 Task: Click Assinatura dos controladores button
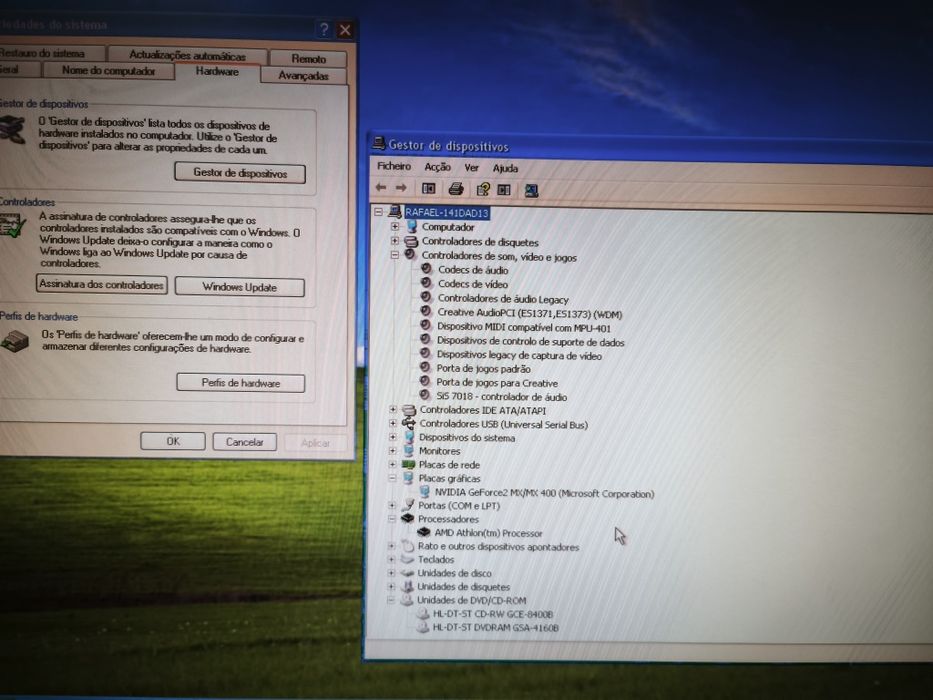pyautogui.click(x=101, y=285)
